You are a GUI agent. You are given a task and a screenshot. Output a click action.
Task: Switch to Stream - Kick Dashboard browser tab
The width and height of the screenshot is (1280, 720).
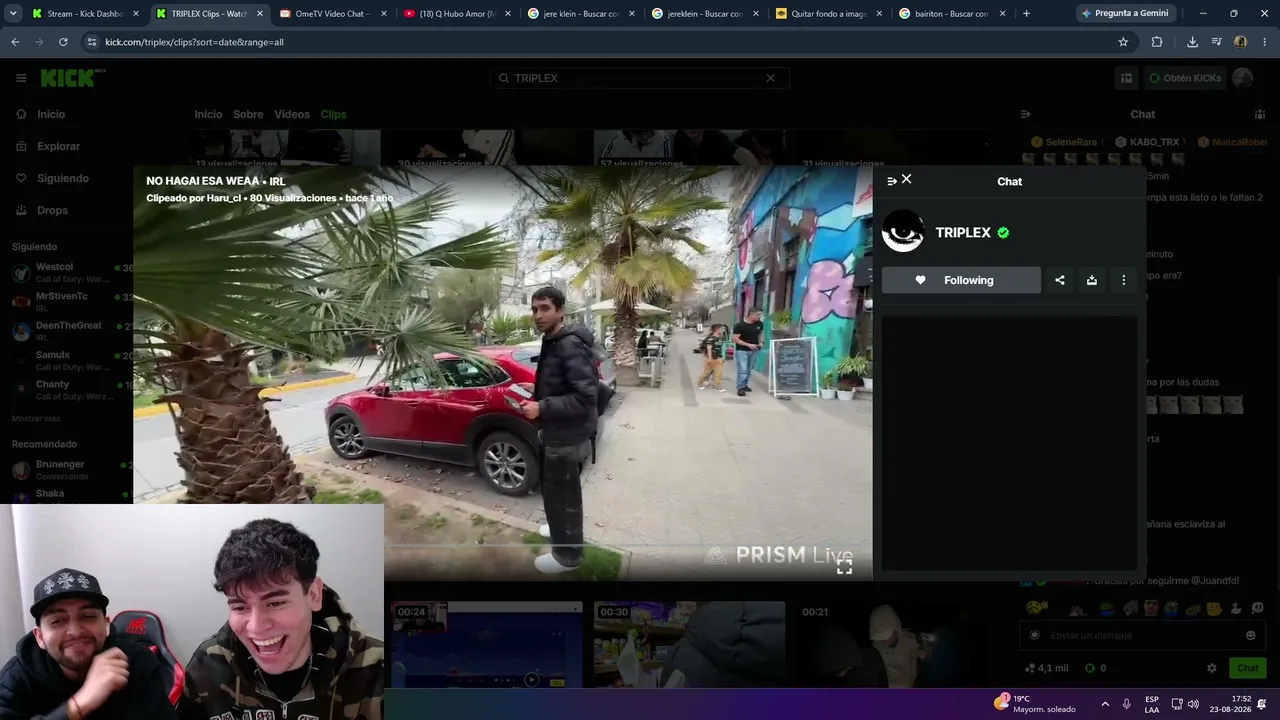84,14
